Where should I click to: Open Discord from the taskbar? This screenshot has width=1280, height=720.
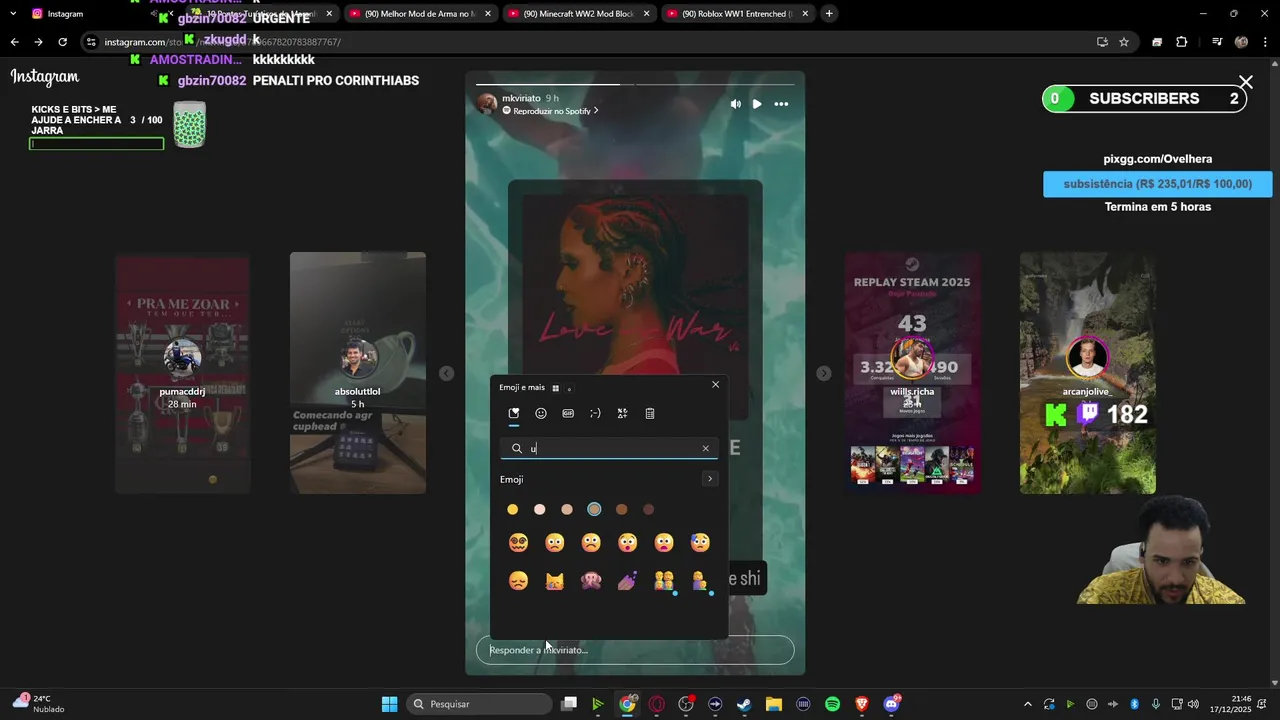pyautogui.click(x=891, y=704)
